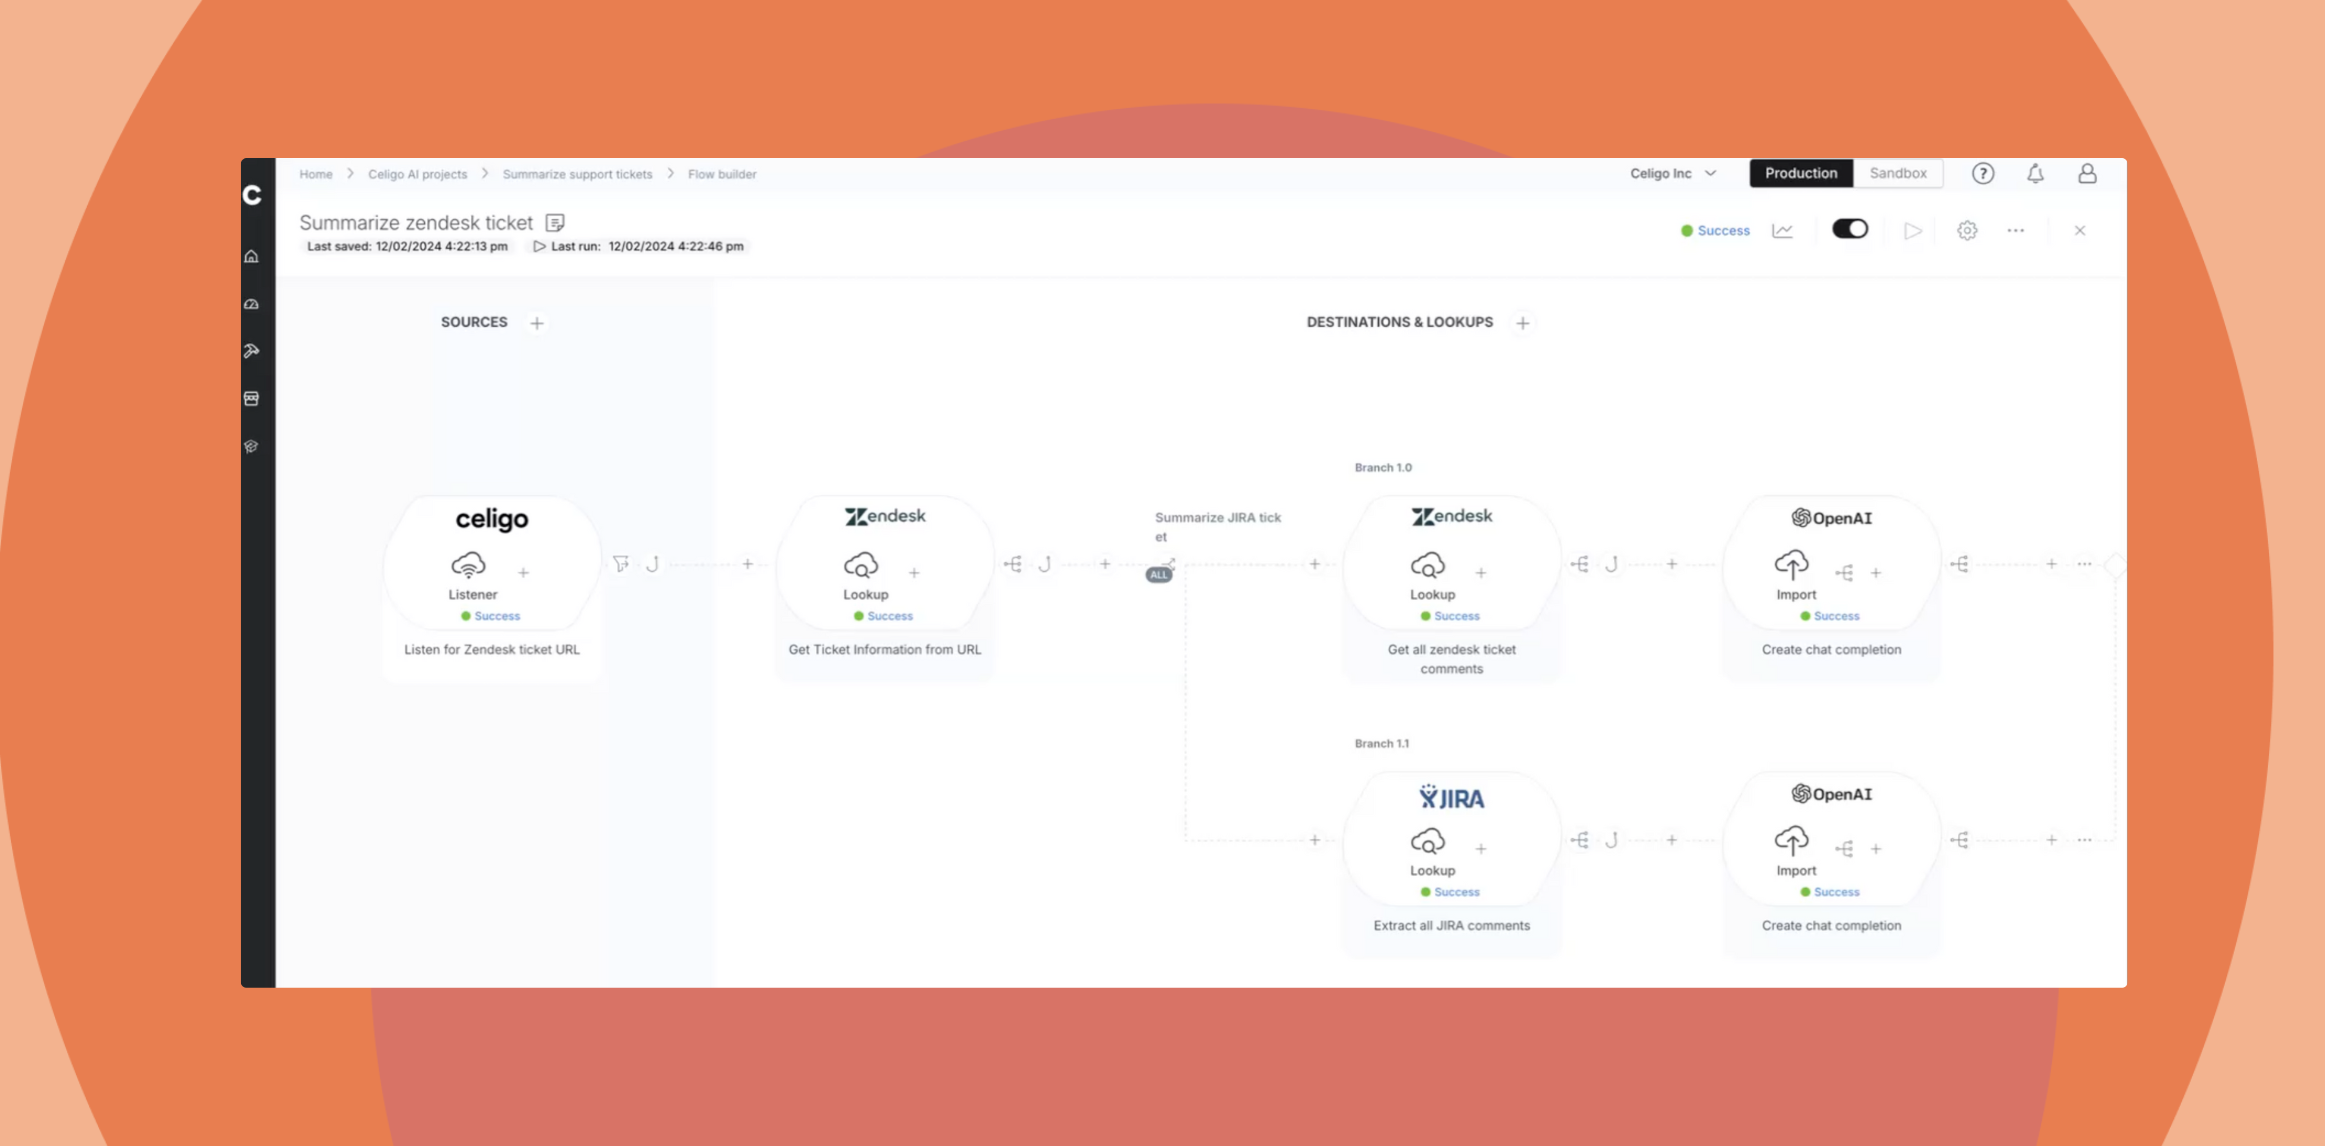Switch to the Production environment
This screenshot has height=1146, width=2325.
coord(1801,173)
